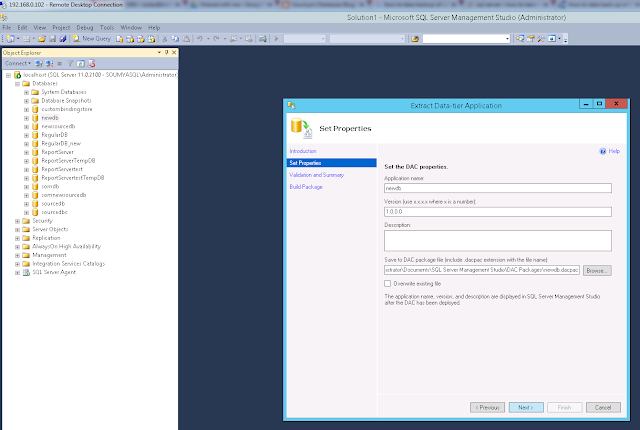The width and height of the screenshot is (640, 430).
Task: Open the Debug menu
Action: click(x=85, y=27)
